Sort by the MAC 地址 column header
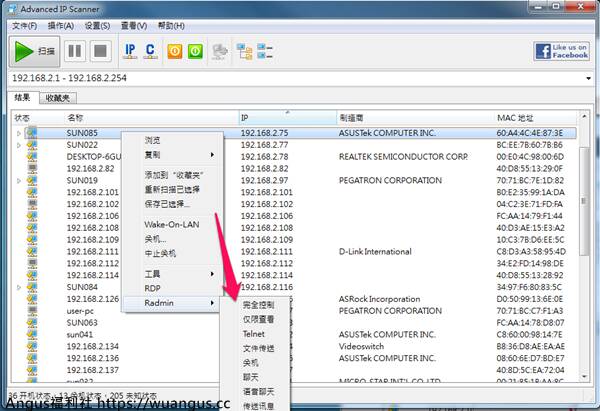 point(536,117)
